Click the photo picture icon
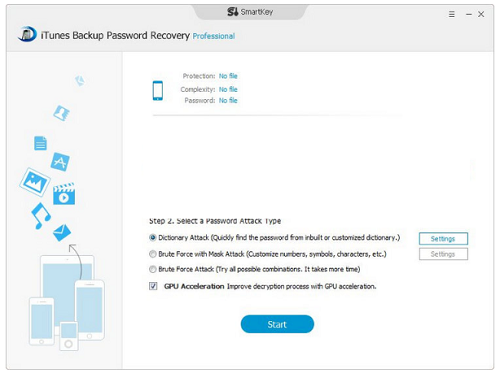Screen dimensions: 500x373 (x=35, y=182)
